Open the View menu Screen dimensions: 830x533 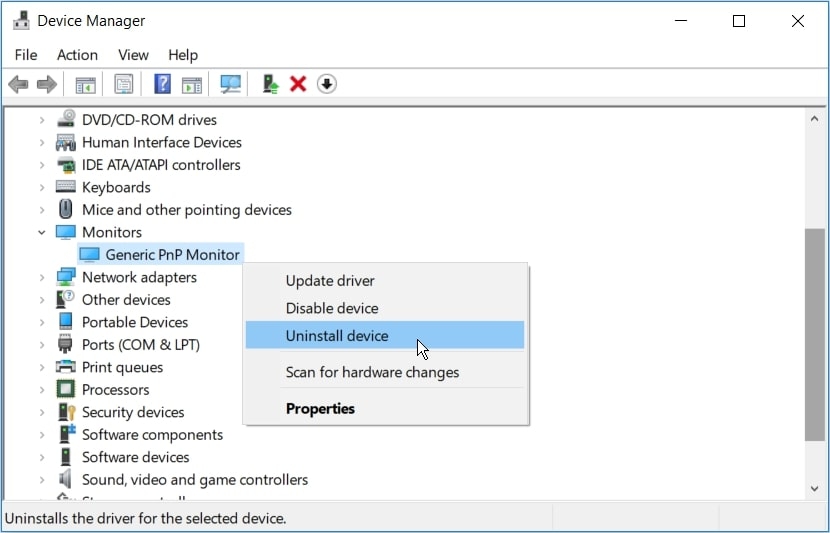[133, 55]
